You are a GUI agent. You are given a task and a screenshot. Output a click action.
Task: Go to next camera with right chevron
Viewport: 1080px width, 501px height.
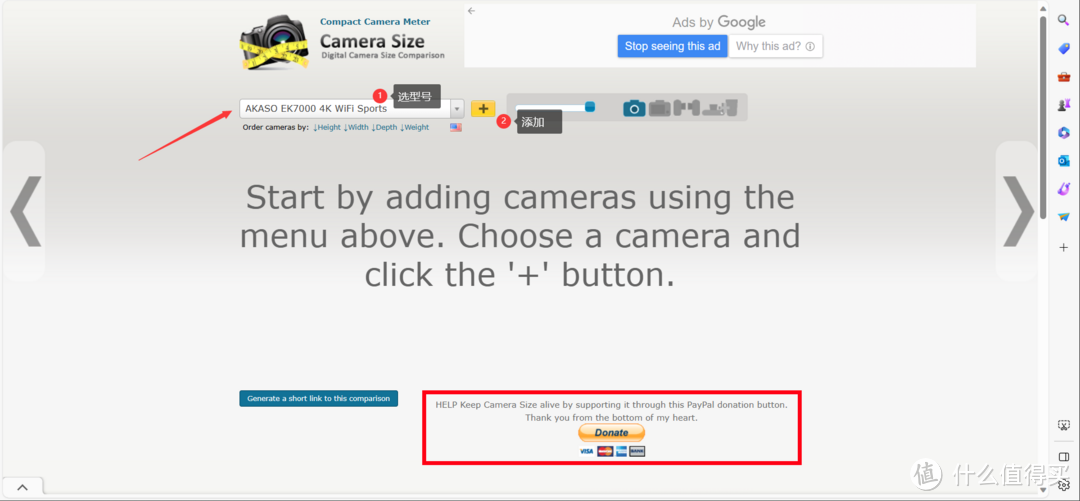(x=1017, y=211)
